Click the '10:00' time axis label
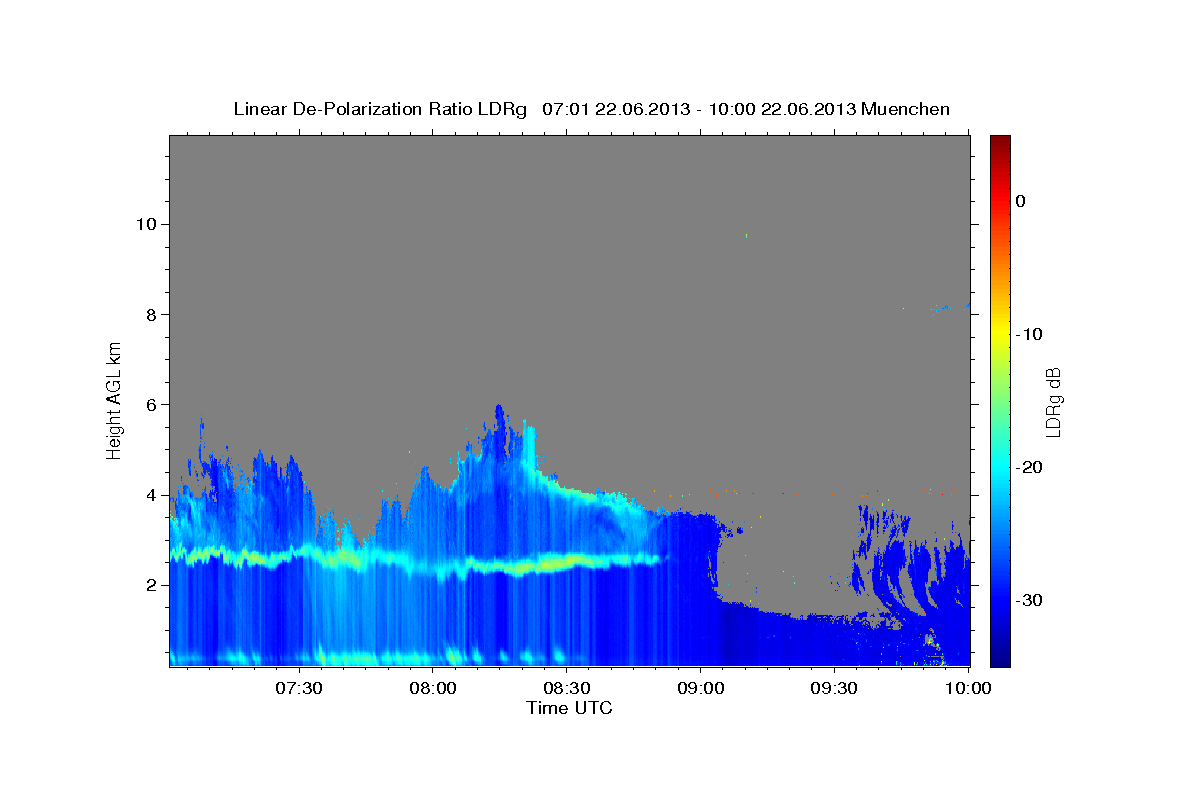The height and width of the screenshot is (800, 1200). pos(968,688)
